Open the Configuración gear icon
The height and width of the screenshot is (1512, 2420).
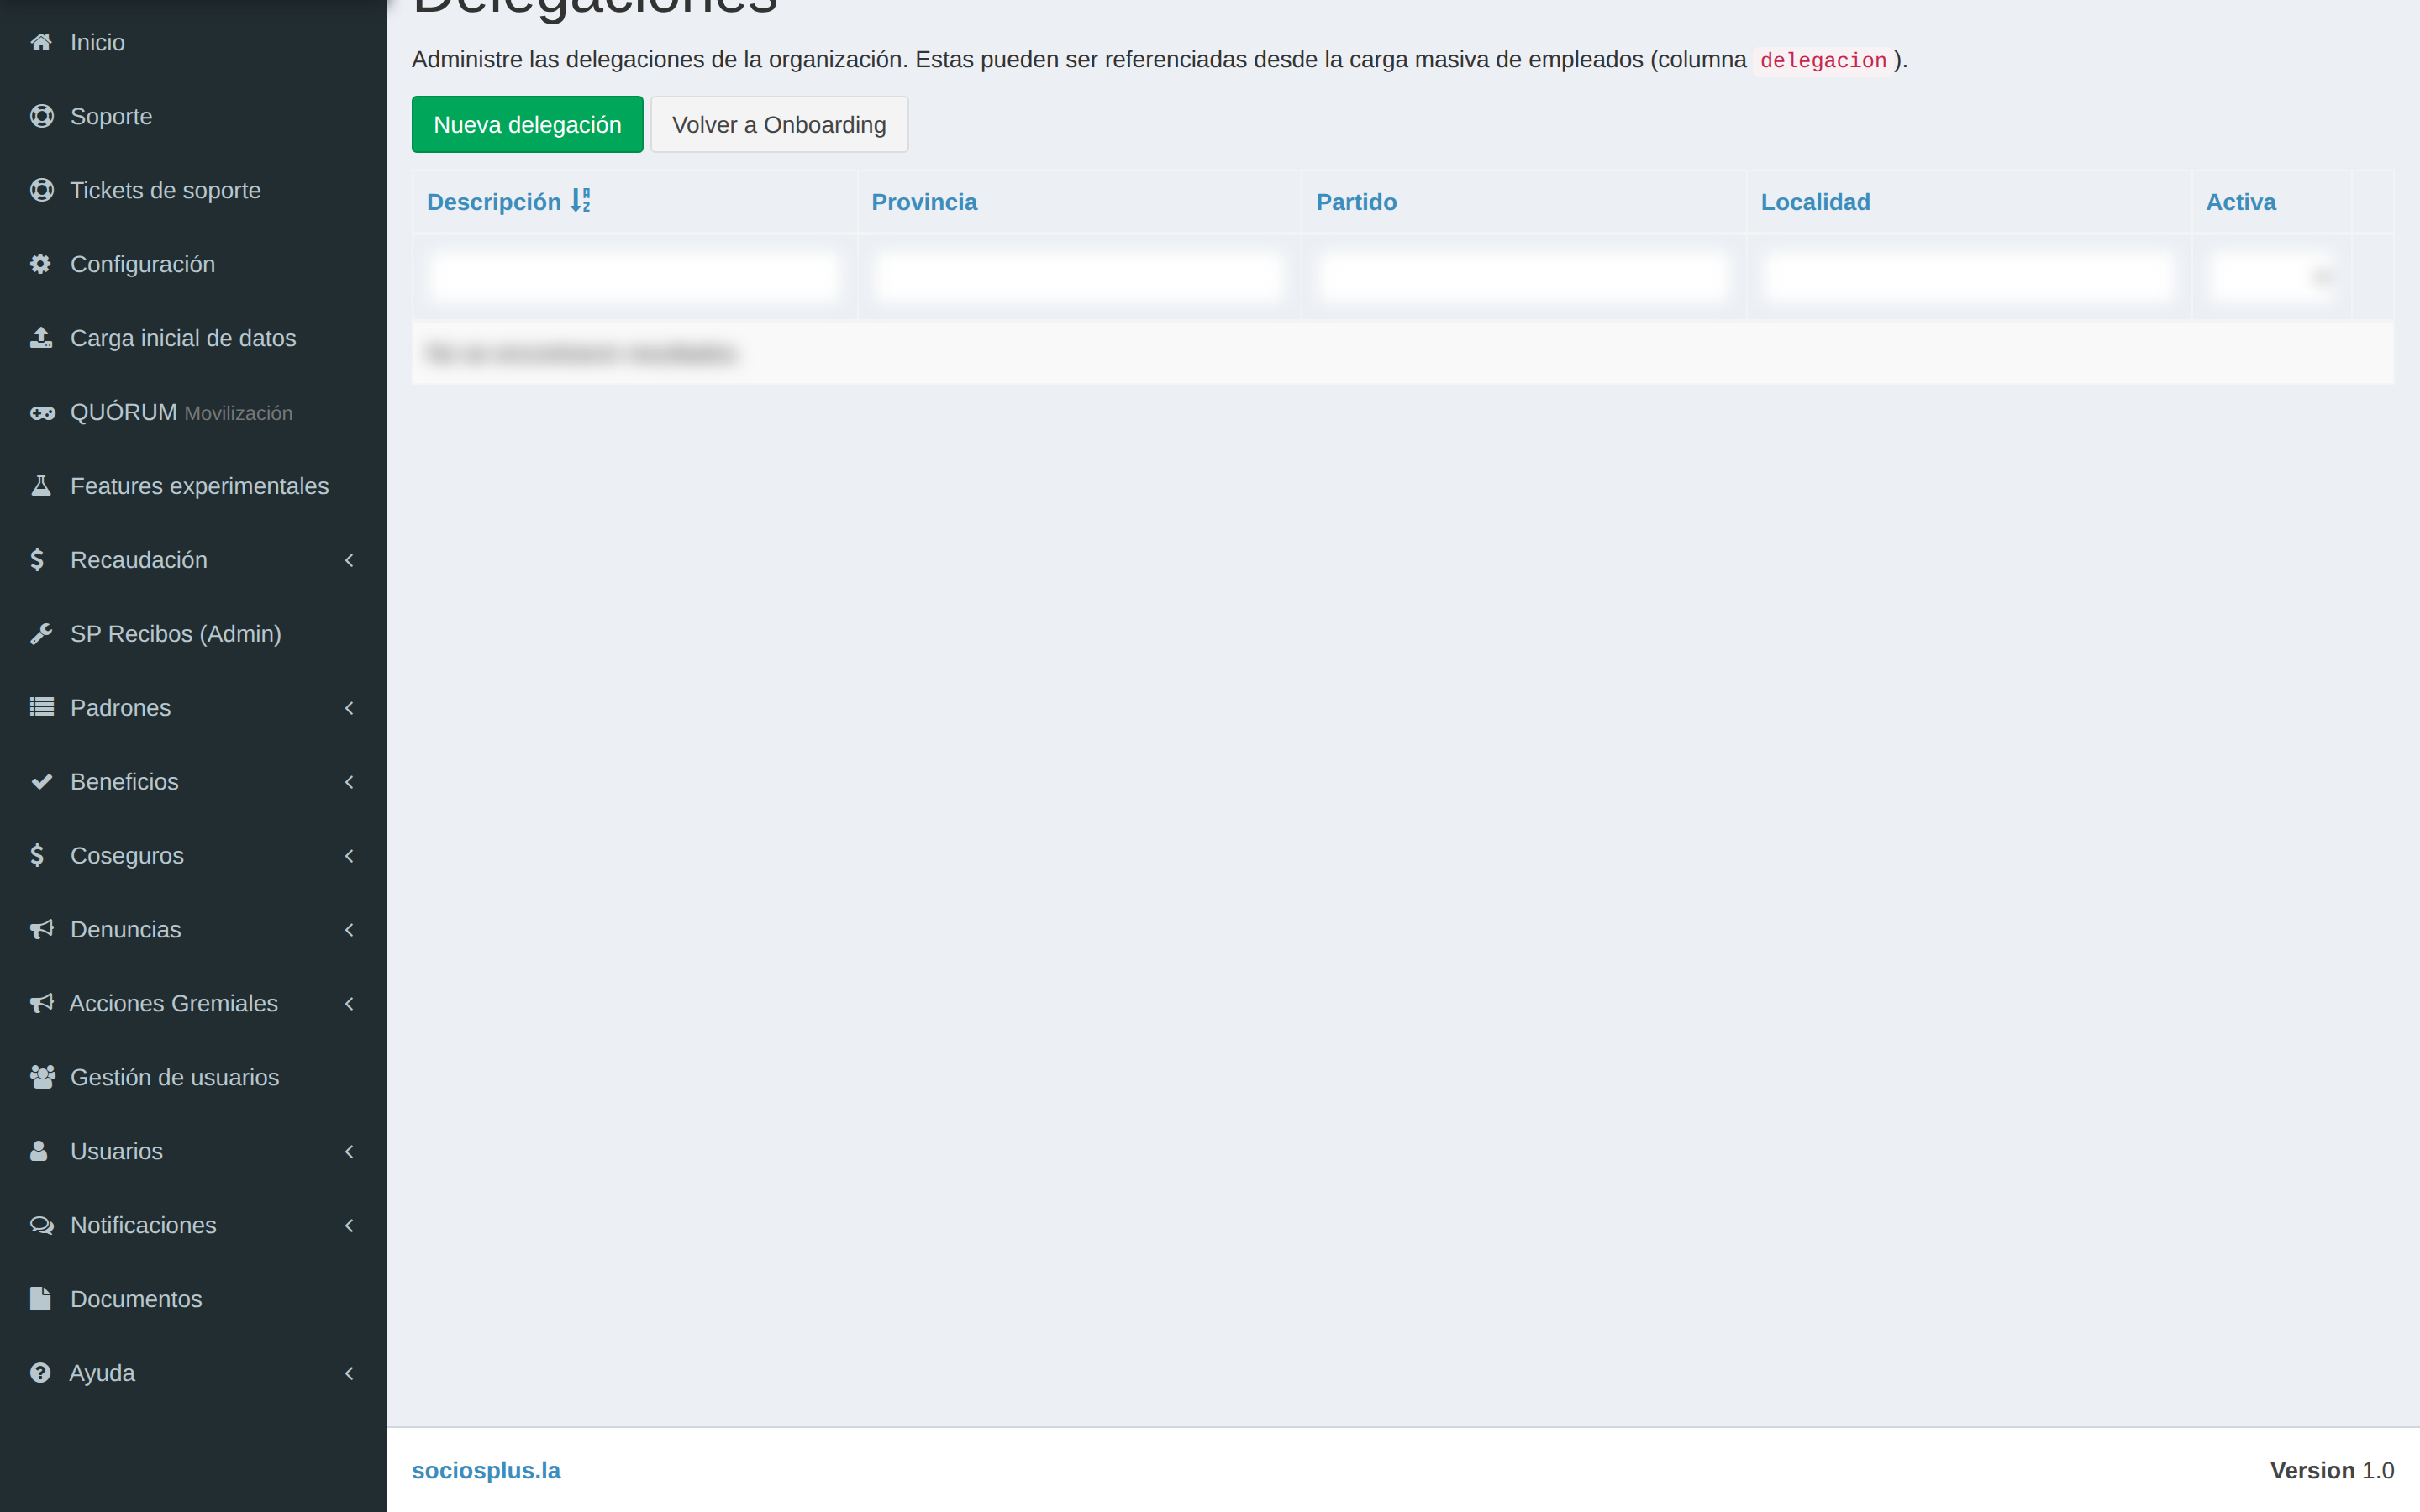(x=41, y=264)
